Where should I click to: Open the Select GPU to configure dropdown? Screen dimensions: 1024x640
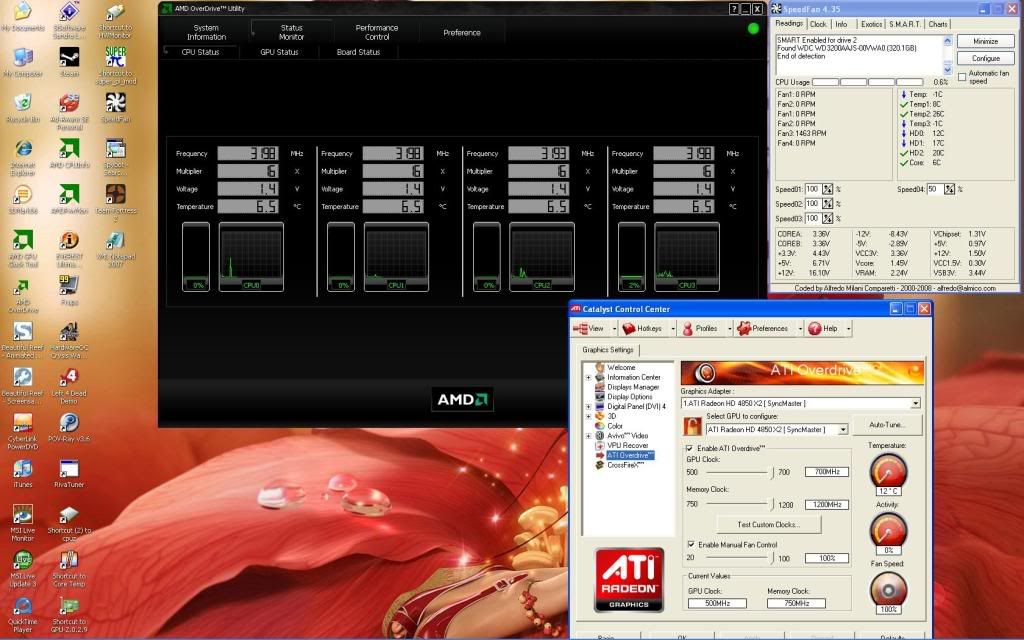pos(843,430)
